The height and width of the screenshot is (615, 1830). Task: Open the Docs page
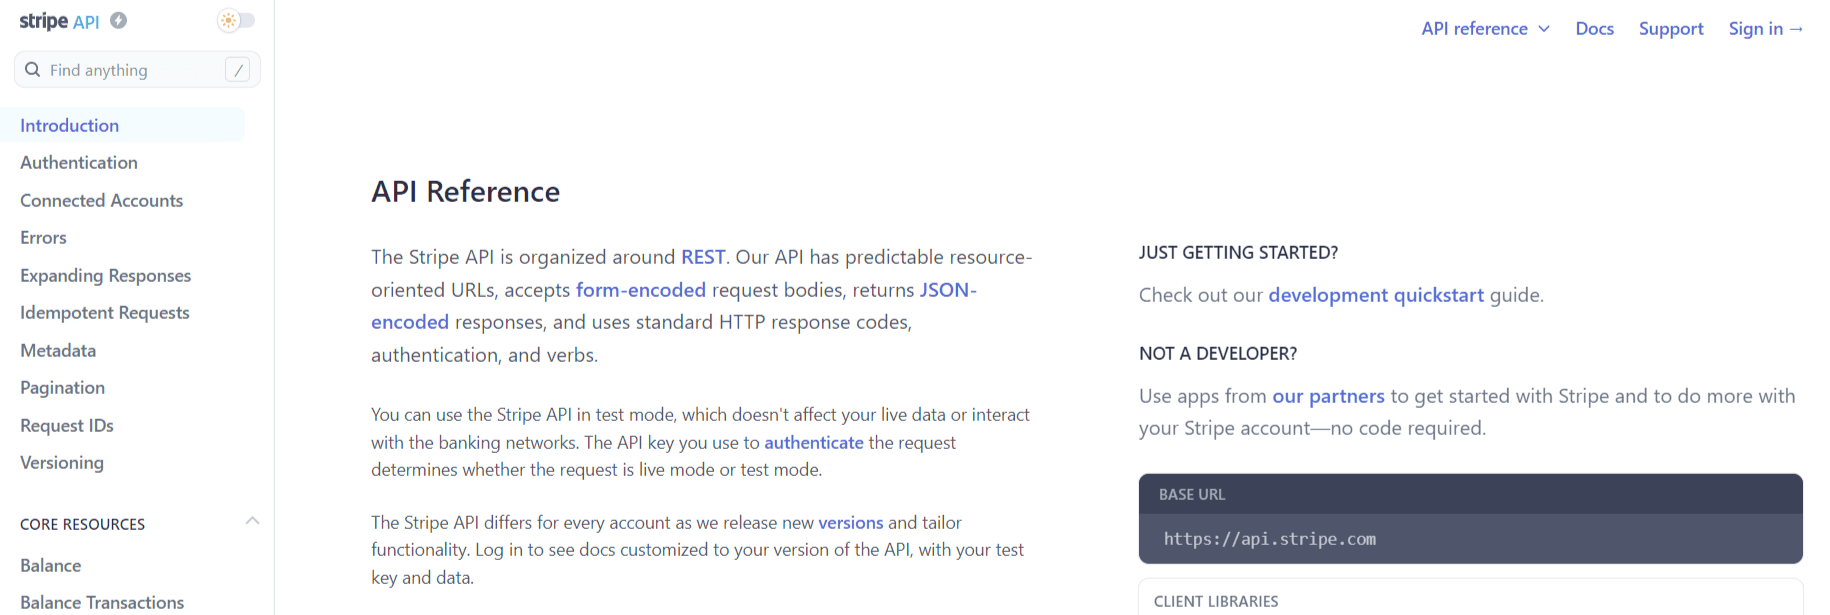click(x=1594, y=28)
